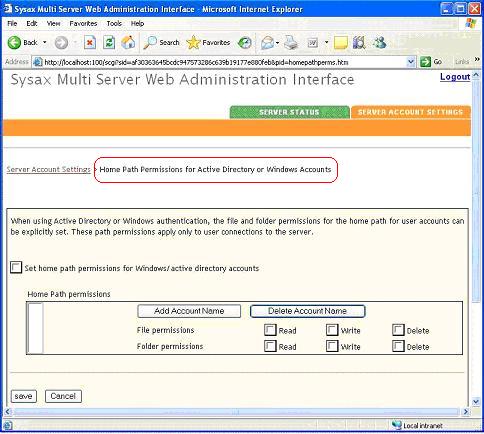Enable Set home path permissions checkbox
484x434 pixels.
coord(16,267)
